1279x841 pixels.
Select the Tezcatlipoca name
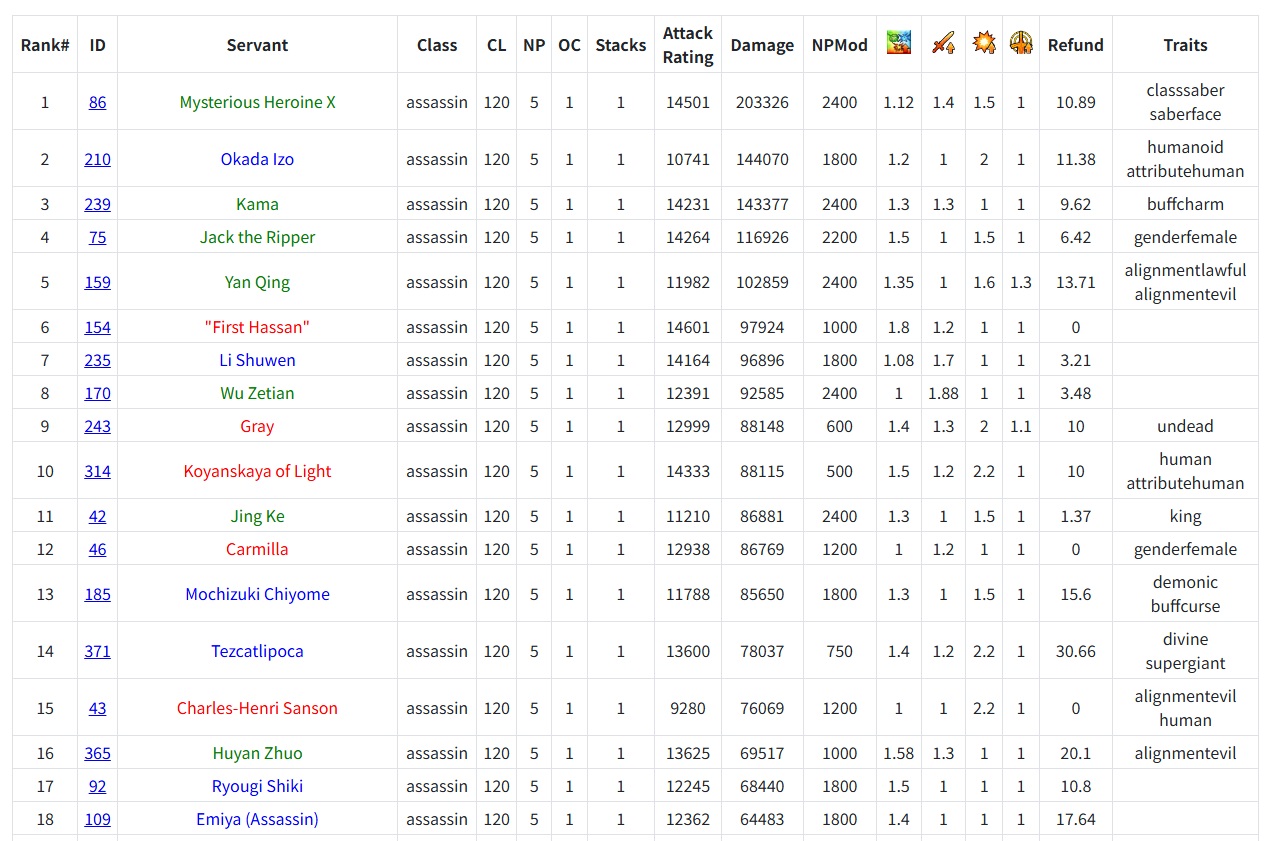pyautogui.click(x=257, y=651)
